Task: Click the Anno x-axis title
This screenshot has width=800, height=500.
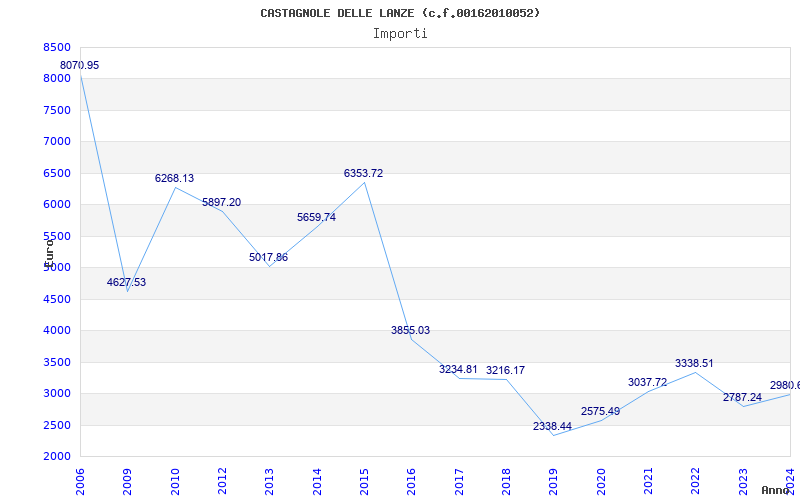Action: click(775, 490)
